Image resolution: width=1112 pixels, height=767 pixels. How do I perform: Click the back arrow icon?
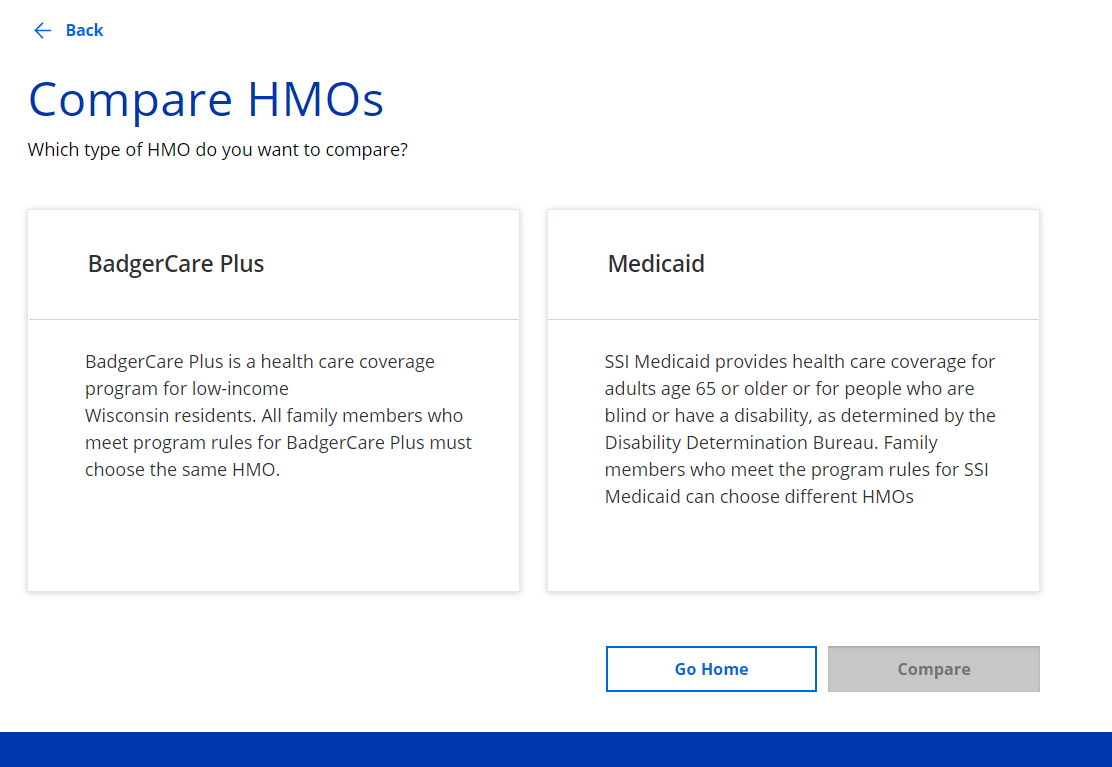(42, 31)
